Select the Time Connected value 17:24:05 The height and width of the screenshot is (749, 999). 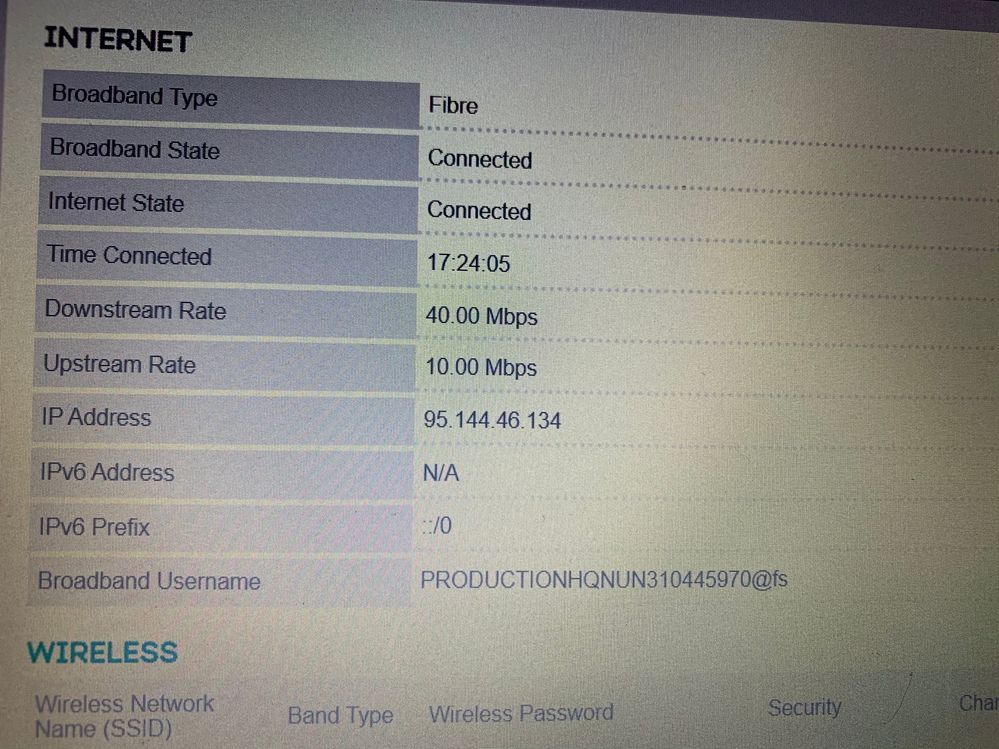468,263
